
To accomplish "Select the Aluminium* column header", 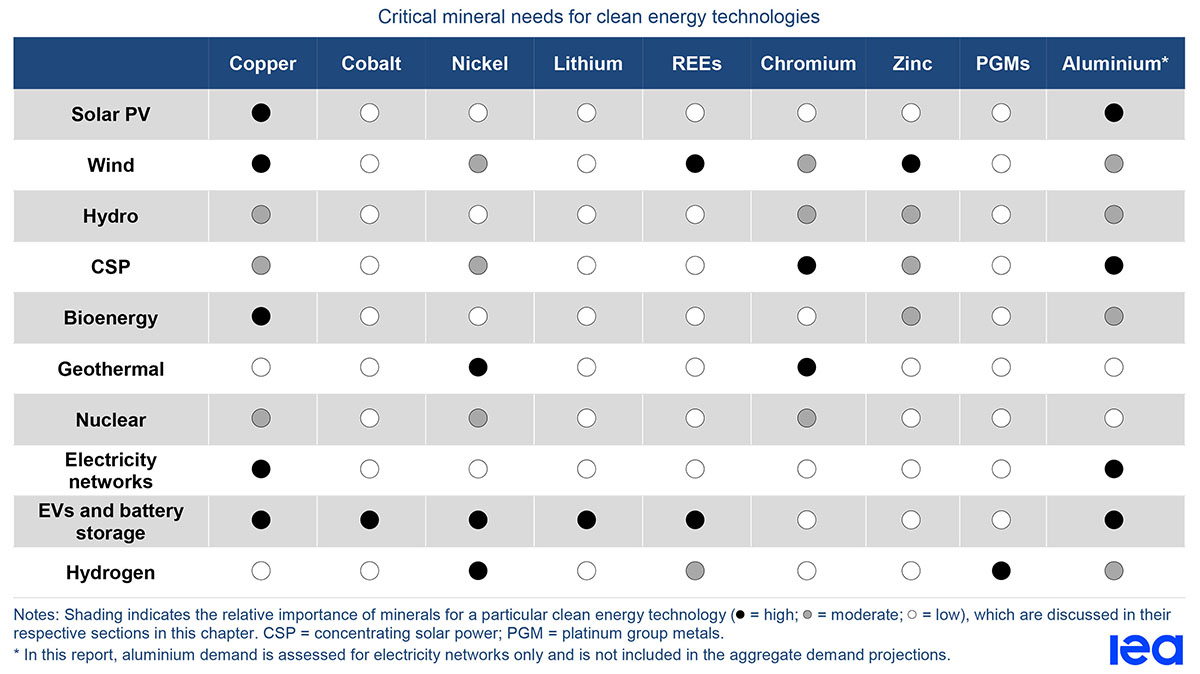I will (x=1115, y=63).
